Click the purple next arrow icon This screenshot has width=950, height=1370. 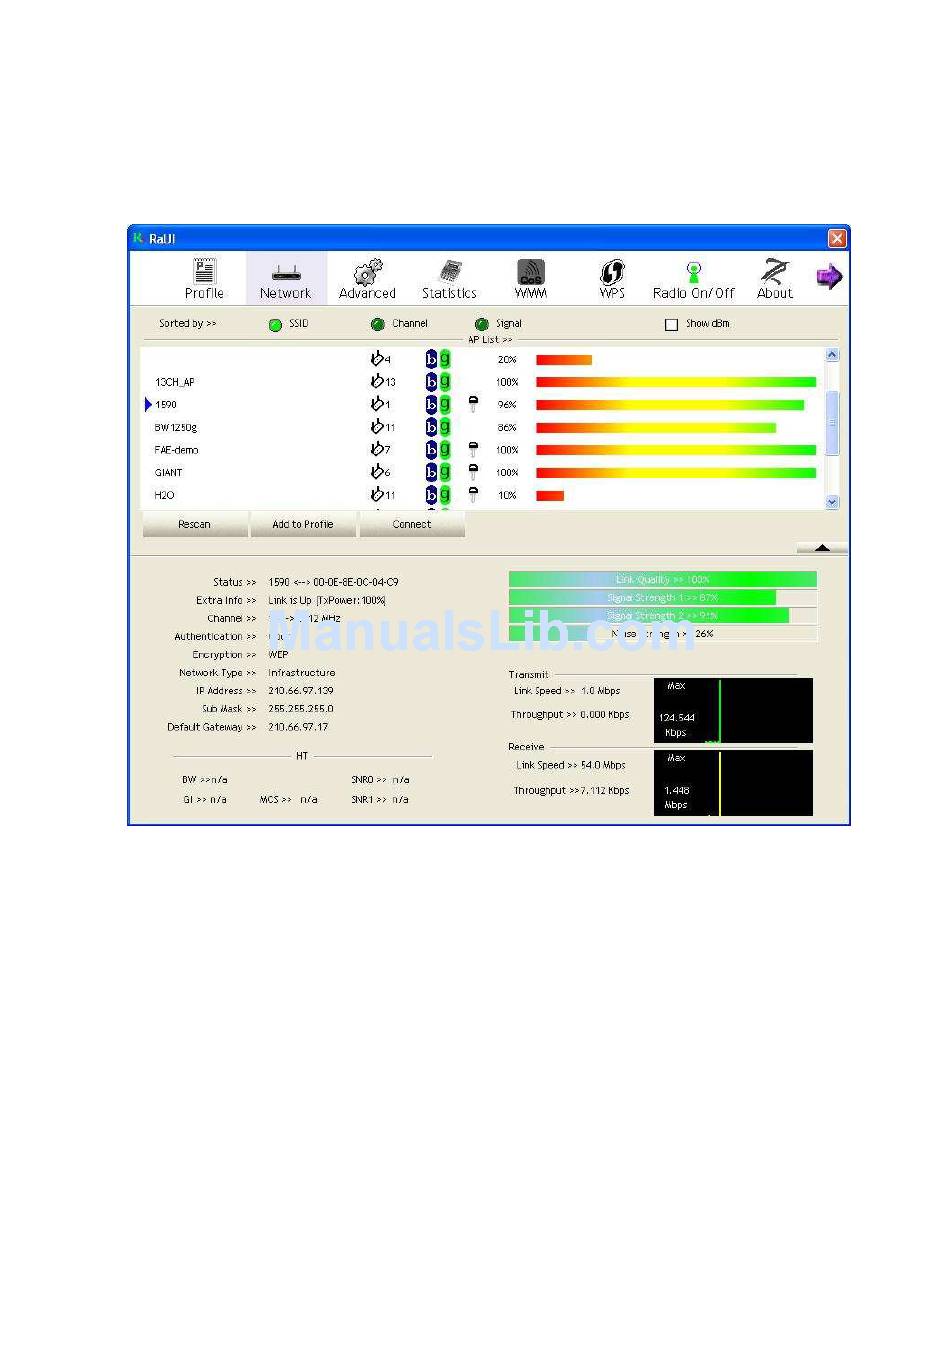pos(829,277)
